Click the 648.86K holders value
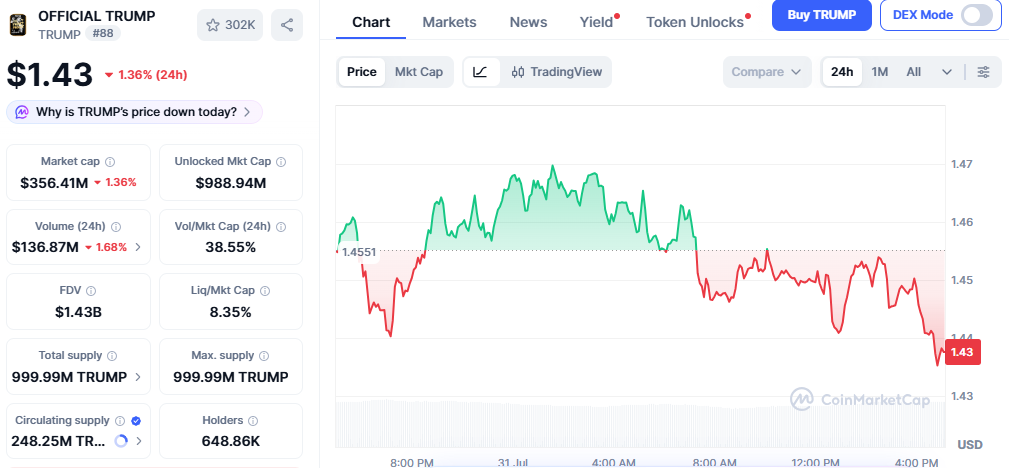Screen dimensions: 1009x468 [230, 442]
